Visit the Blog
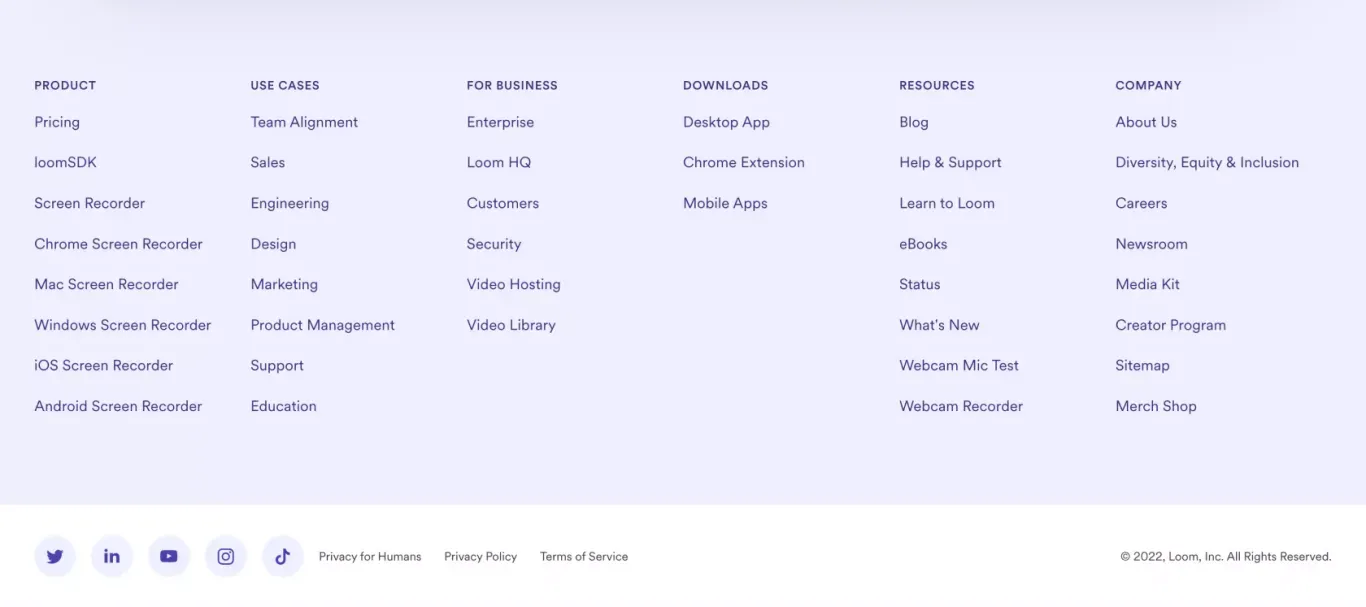The width and height of the screenshot is (1366, 607). [914, 122]
